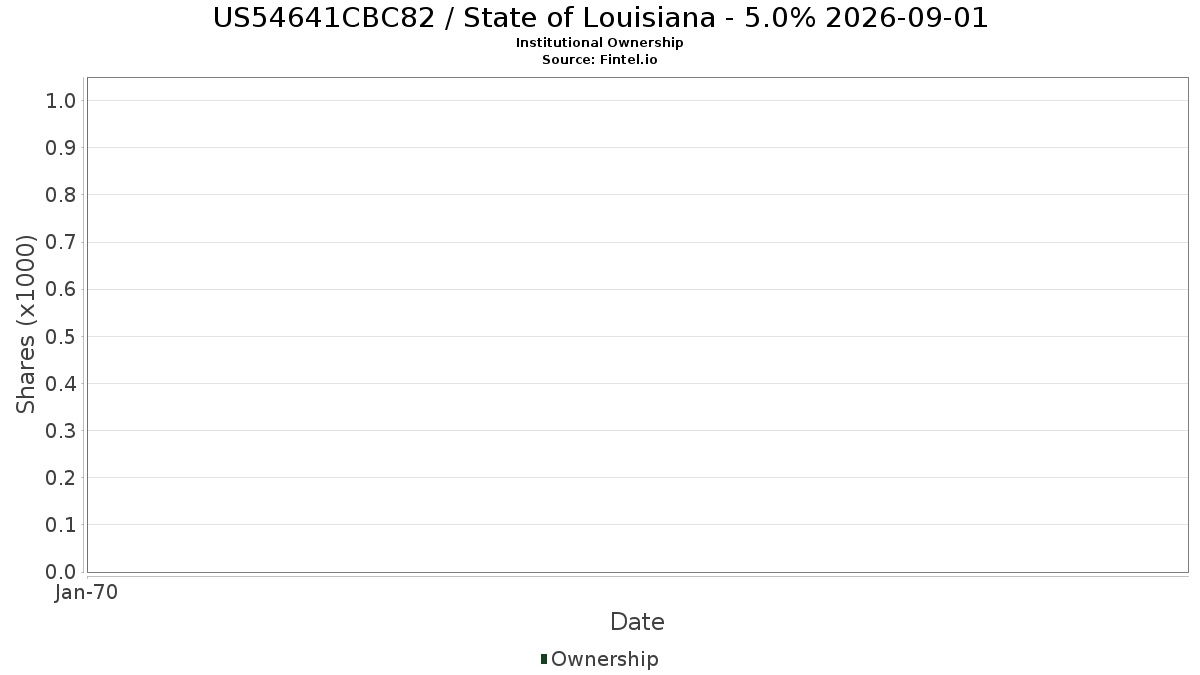Viewport: 1200px width, 675px height.
Task: Click the green Ownership legend color swatch
Action: [544, 658]
